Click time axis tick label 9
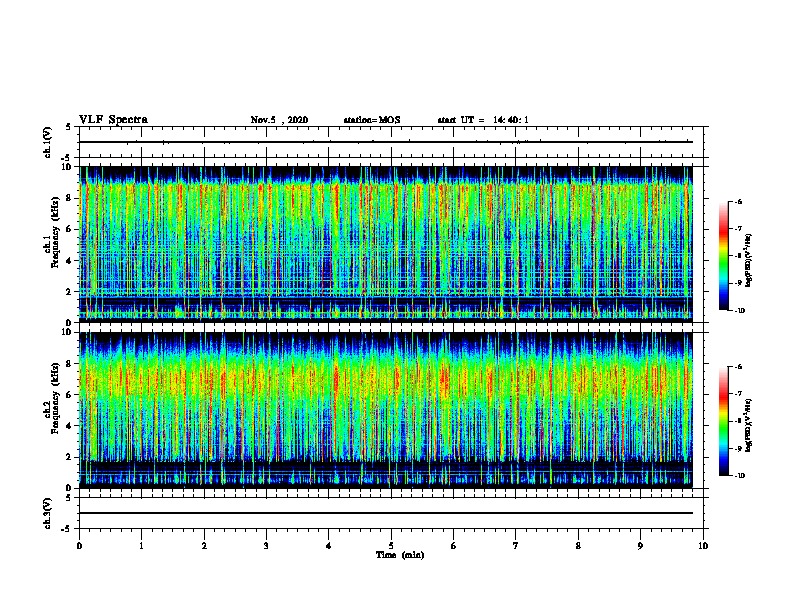Viewport: 792px width, 612px height. coord(640,546)
